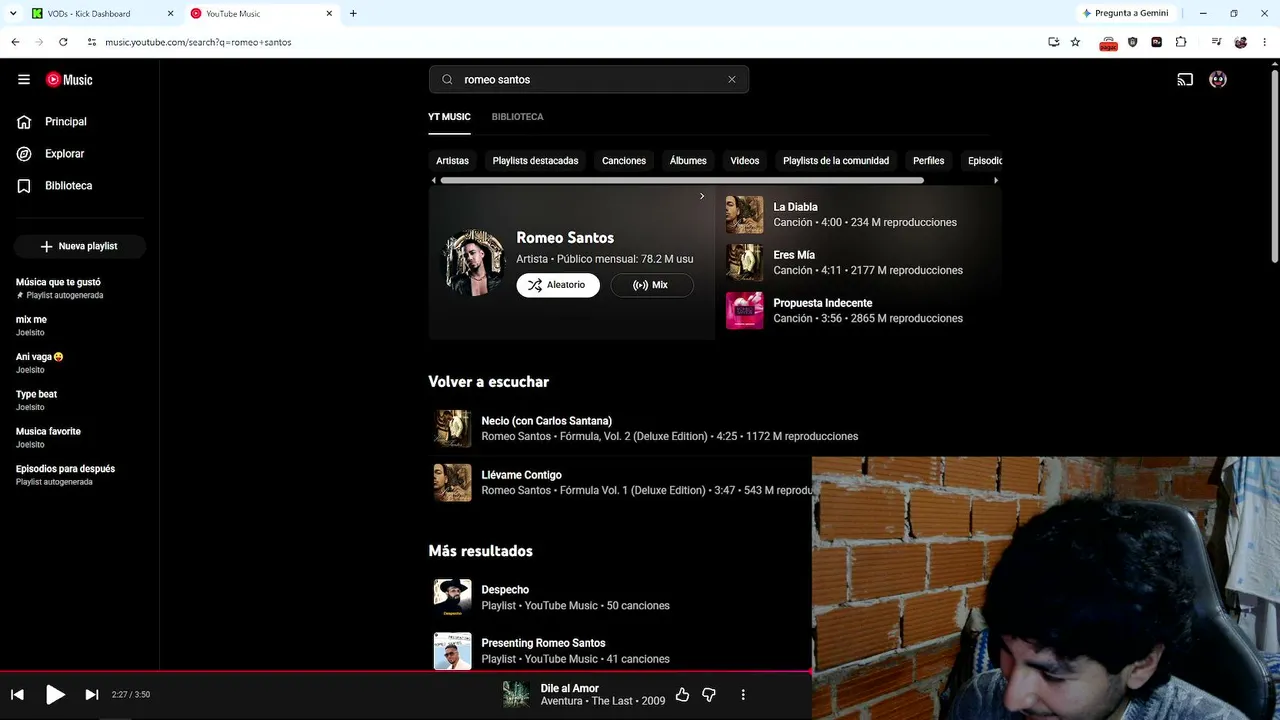Open a new browser tab
This screenshot has height=720, width=1280.
[353, 14]
